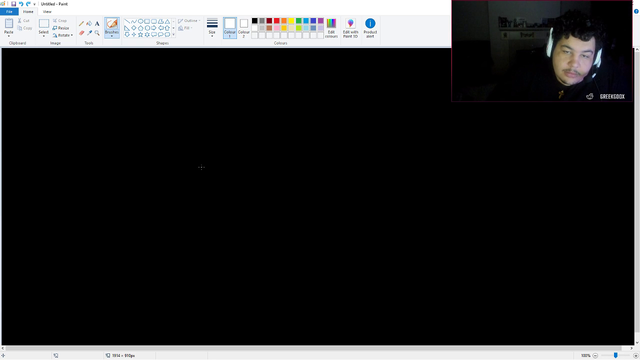
Task: Click the Undo arrow icon
Action: tap(21, 4)
